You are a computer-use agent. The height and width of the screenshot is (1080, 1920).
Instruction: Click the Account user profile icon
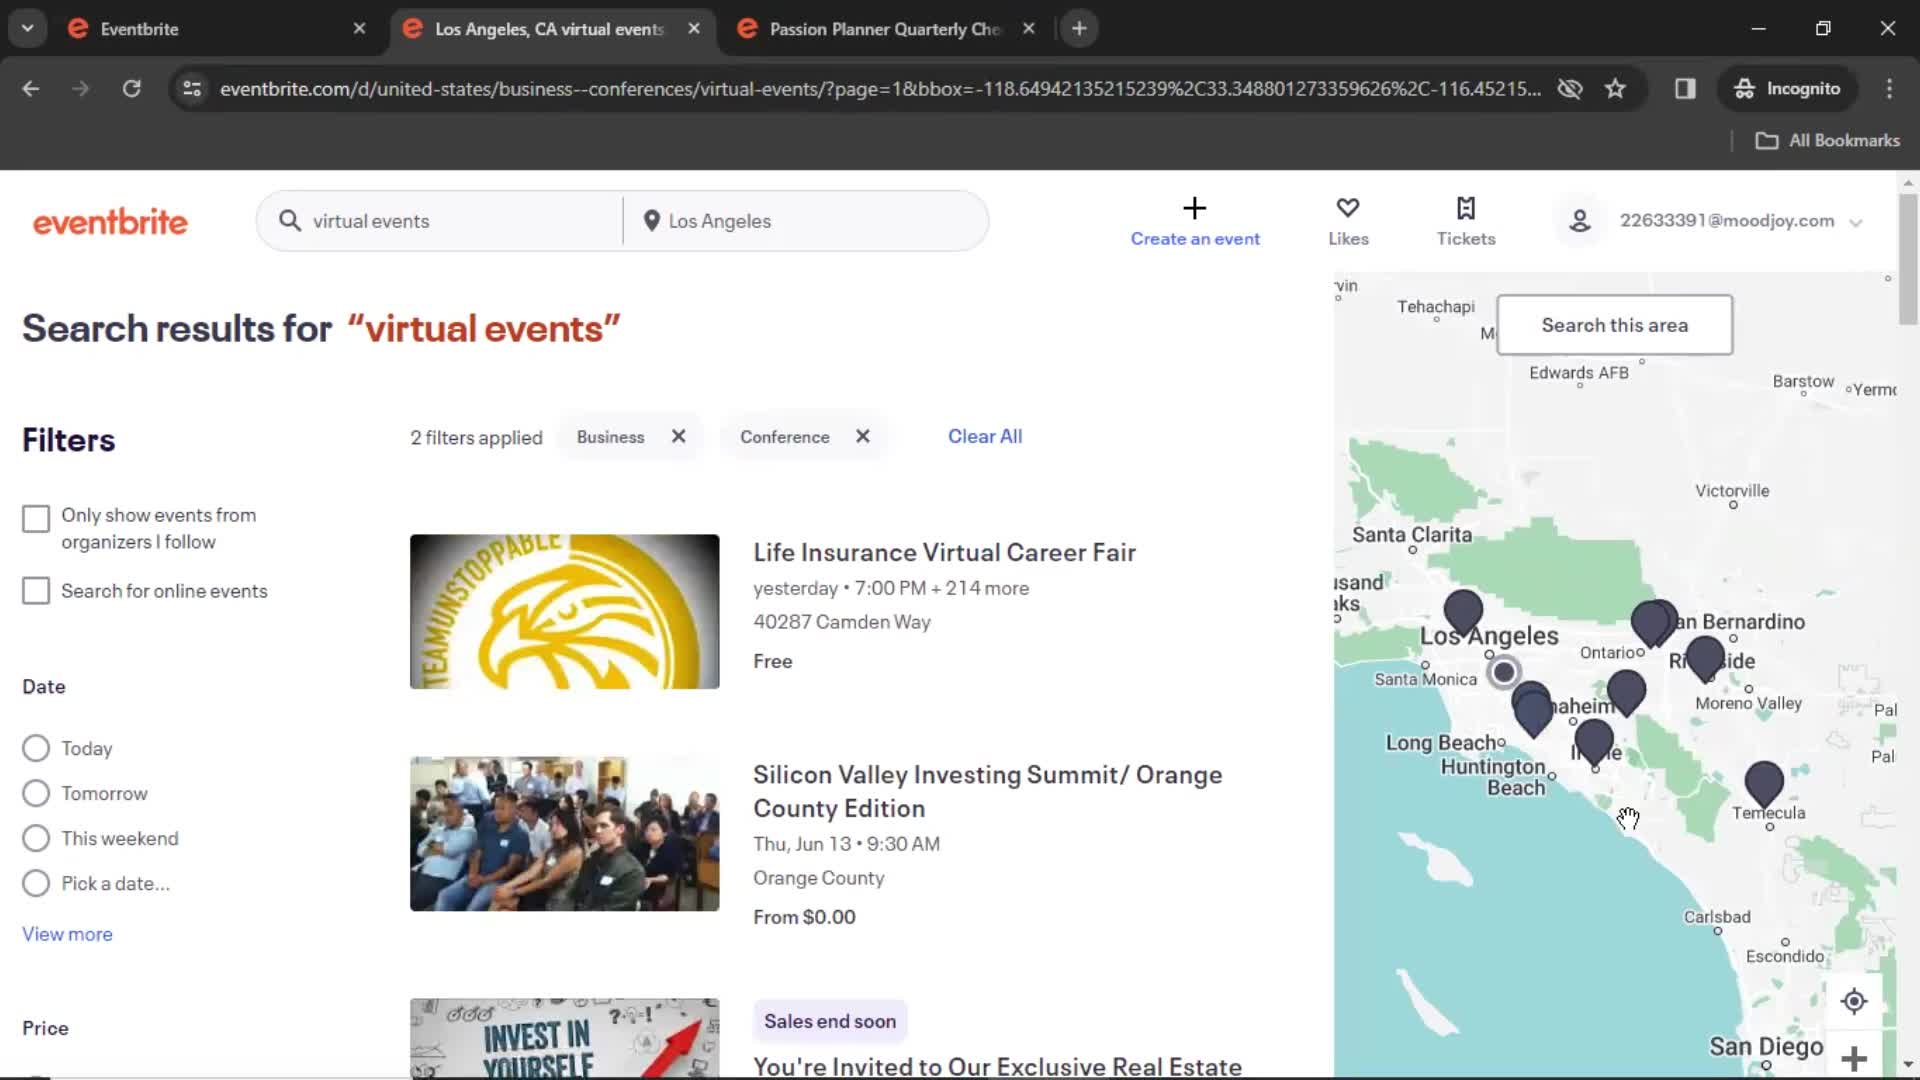(1580, 220)
